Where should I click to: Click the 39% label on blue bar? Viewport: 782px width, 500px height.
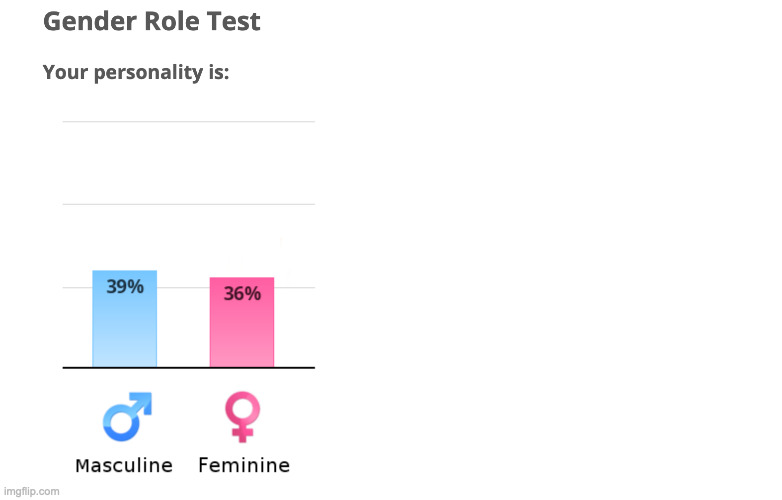[125, 287]
